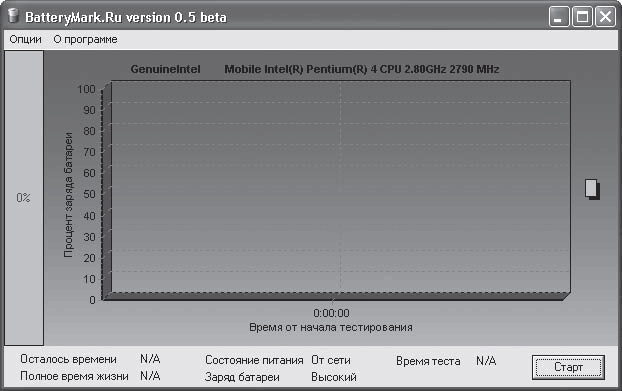The width and height of the screenshot is (622, 391).
Task: Click the 100 mark on the charge axis
Action: click(86, 89)
